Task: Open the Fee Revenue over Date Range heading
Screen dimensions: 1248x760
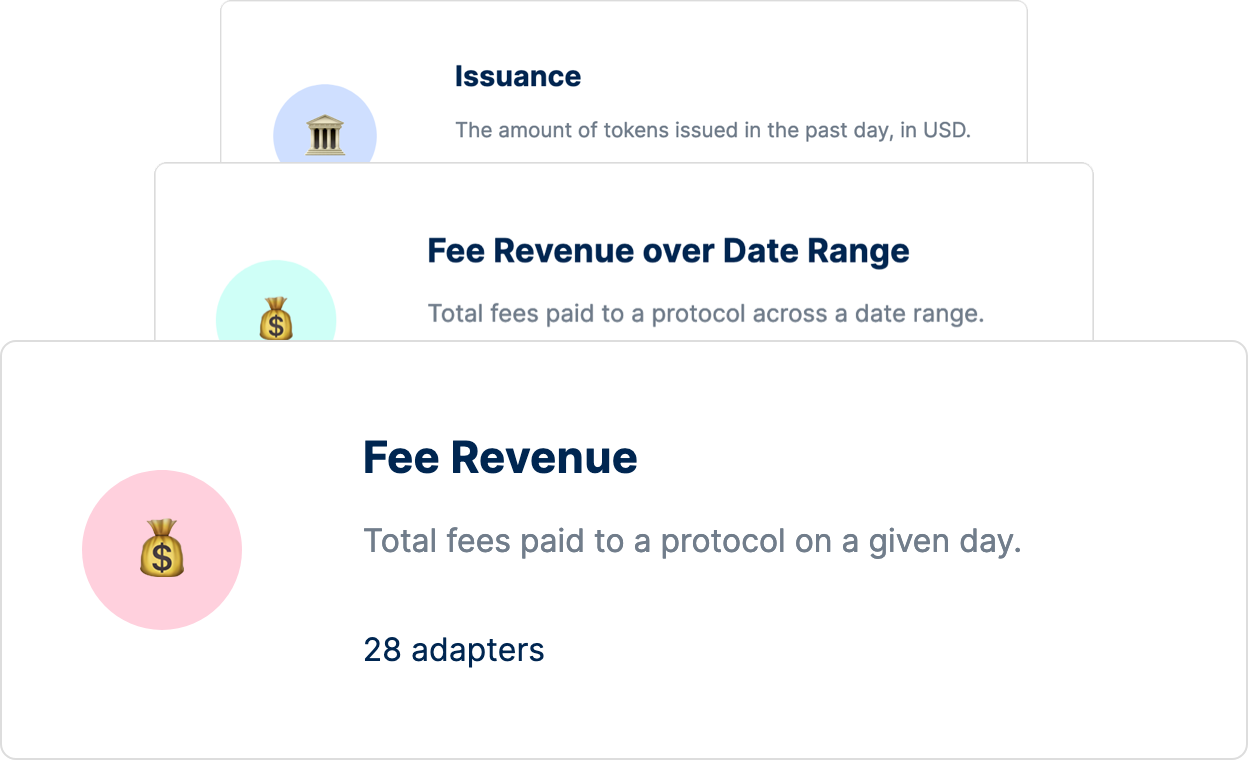Action: pos(668,251)
